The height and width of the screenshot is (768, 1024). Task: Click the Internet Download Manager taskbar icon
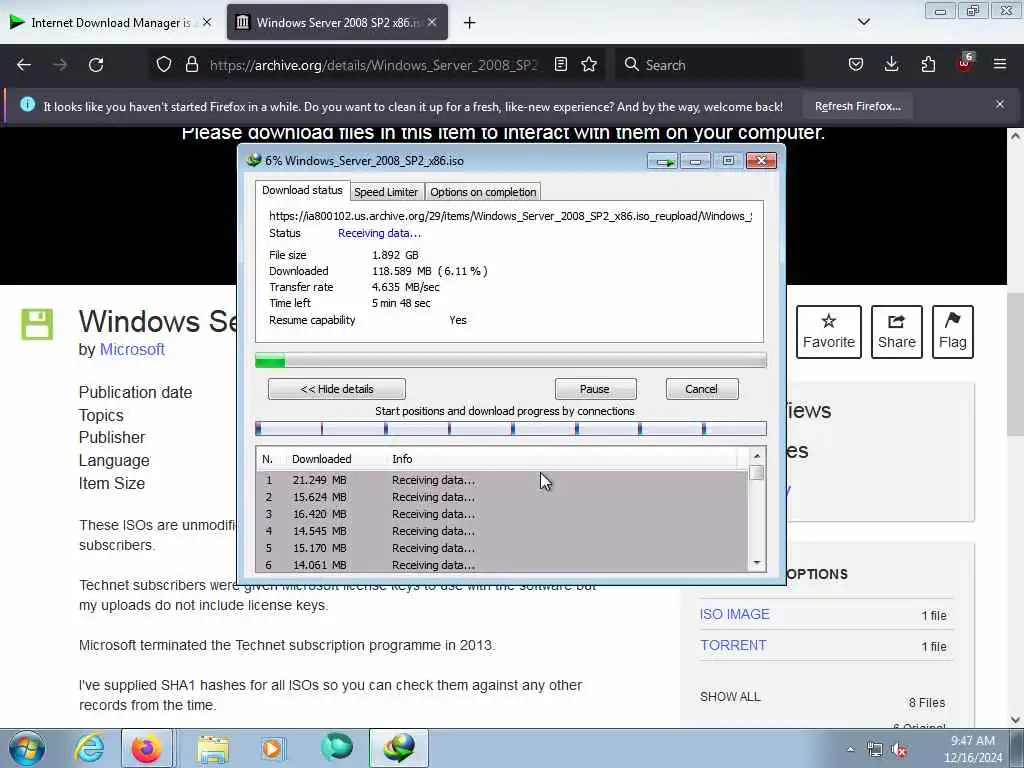398,748
